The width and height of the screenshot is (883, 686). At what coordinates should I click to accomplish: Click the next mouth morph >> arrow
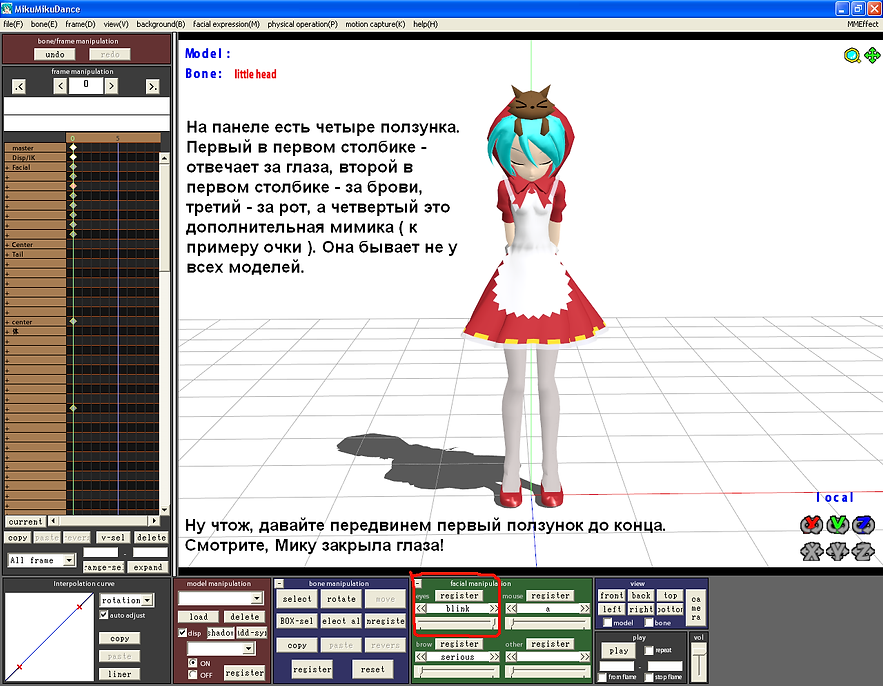click(585, 609)
